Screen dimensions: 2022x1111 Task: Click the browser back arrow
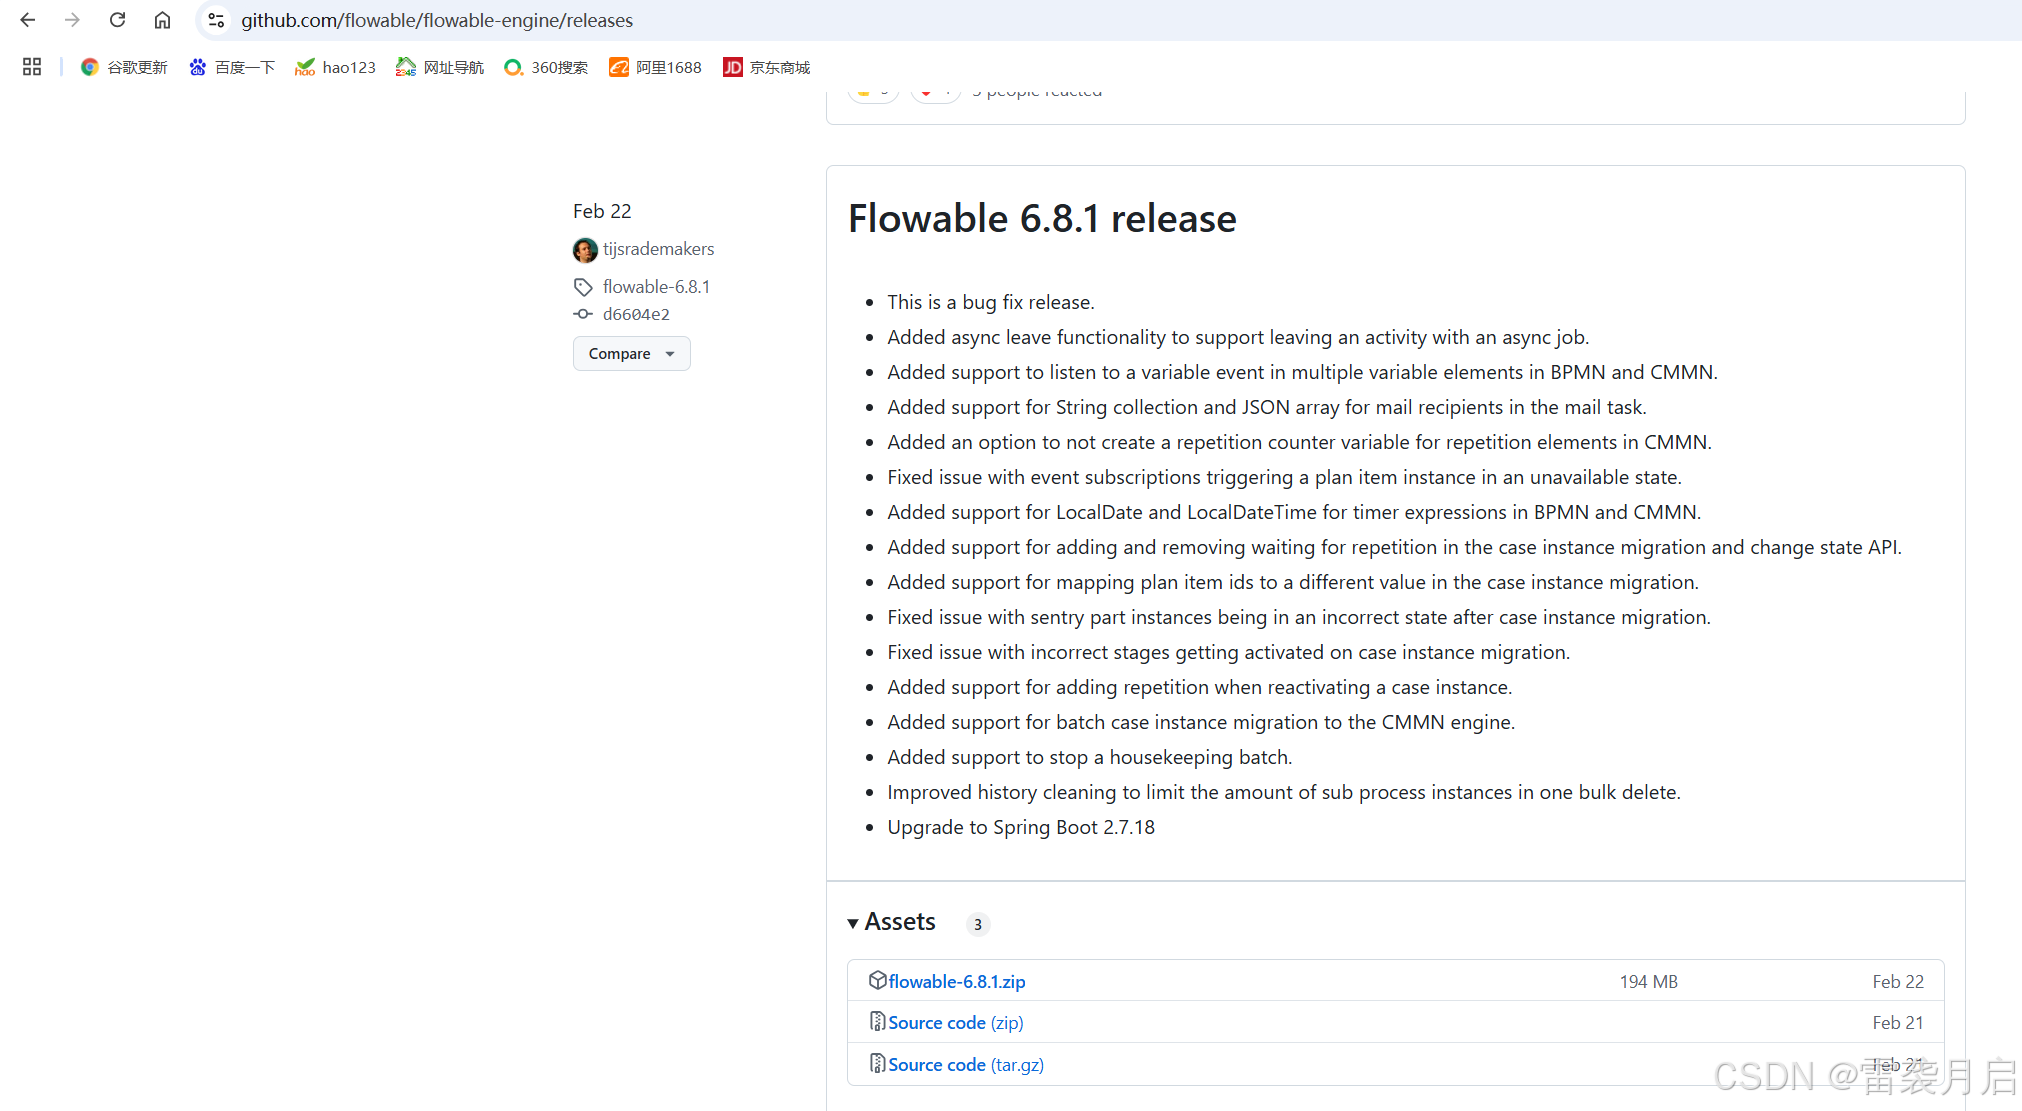(x=28, y=20)
